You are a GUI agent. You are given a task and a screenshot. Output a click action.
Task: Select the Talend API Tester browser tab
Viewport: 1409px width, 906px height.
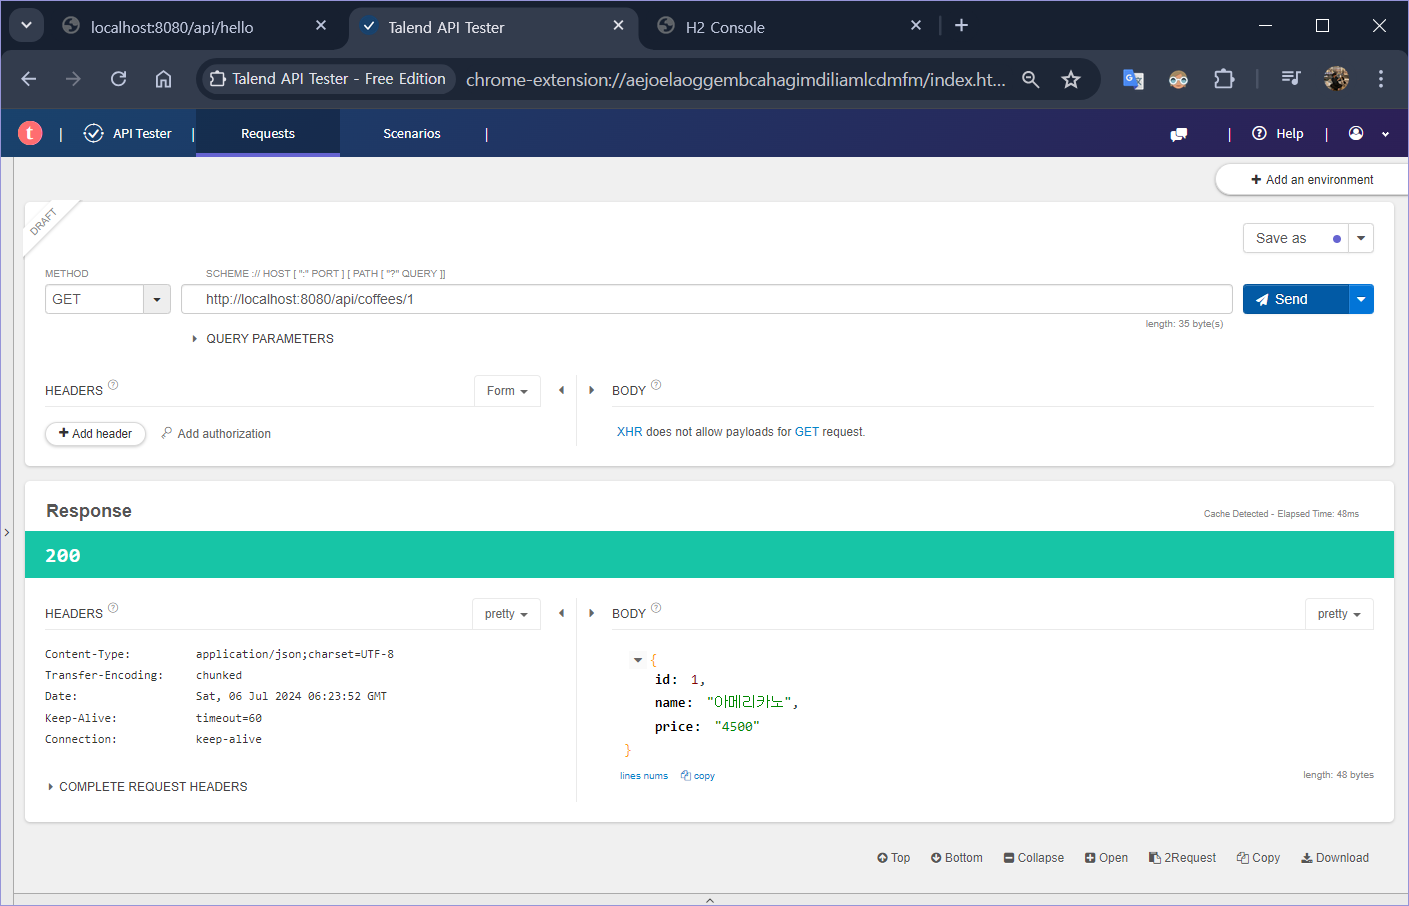(493, 27)
